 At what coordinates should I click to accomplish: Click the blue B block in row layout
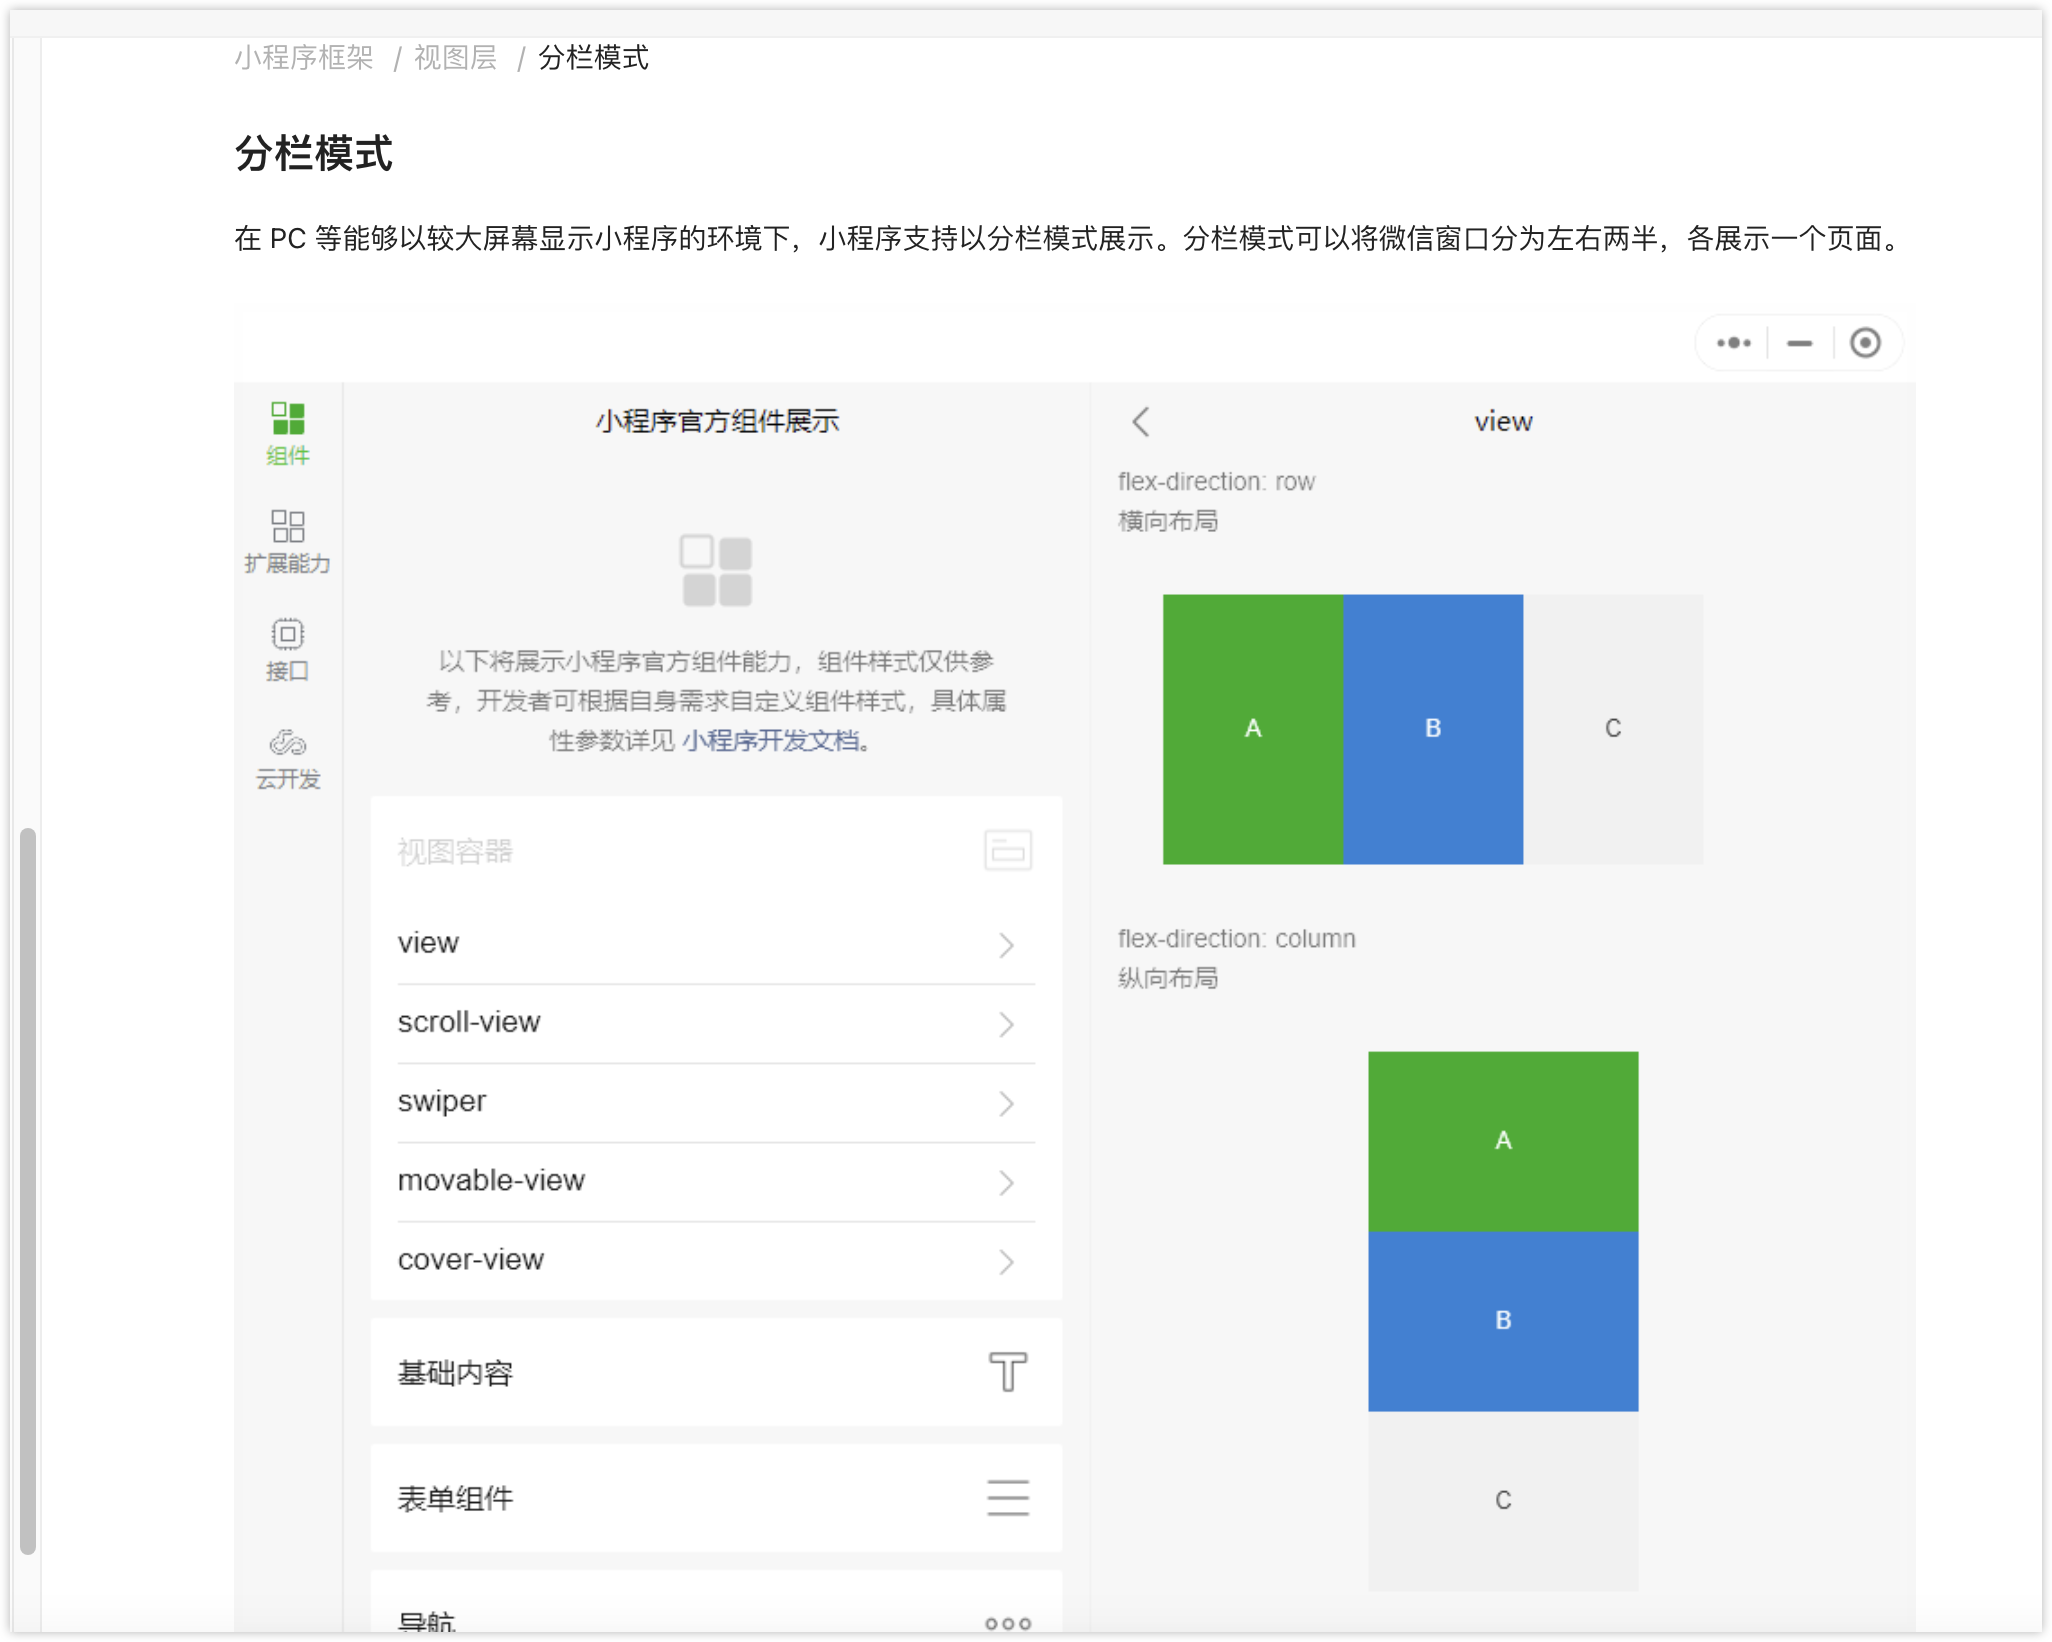tap(1432, 728)
